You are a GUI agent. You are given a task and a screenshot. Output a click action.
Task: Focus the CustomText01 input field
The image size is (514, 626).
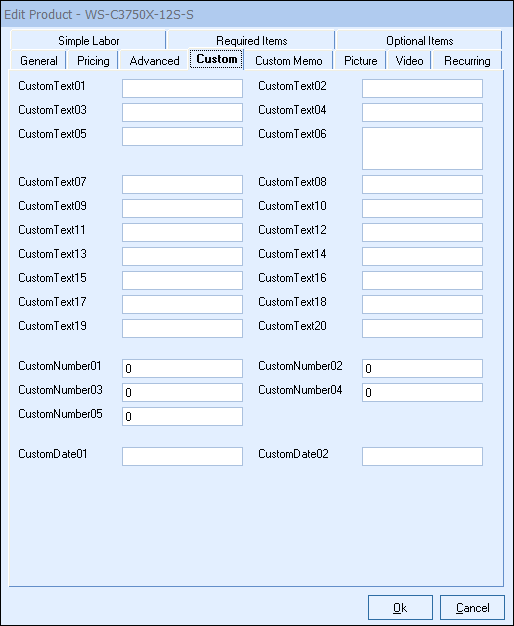coord(183,88)
